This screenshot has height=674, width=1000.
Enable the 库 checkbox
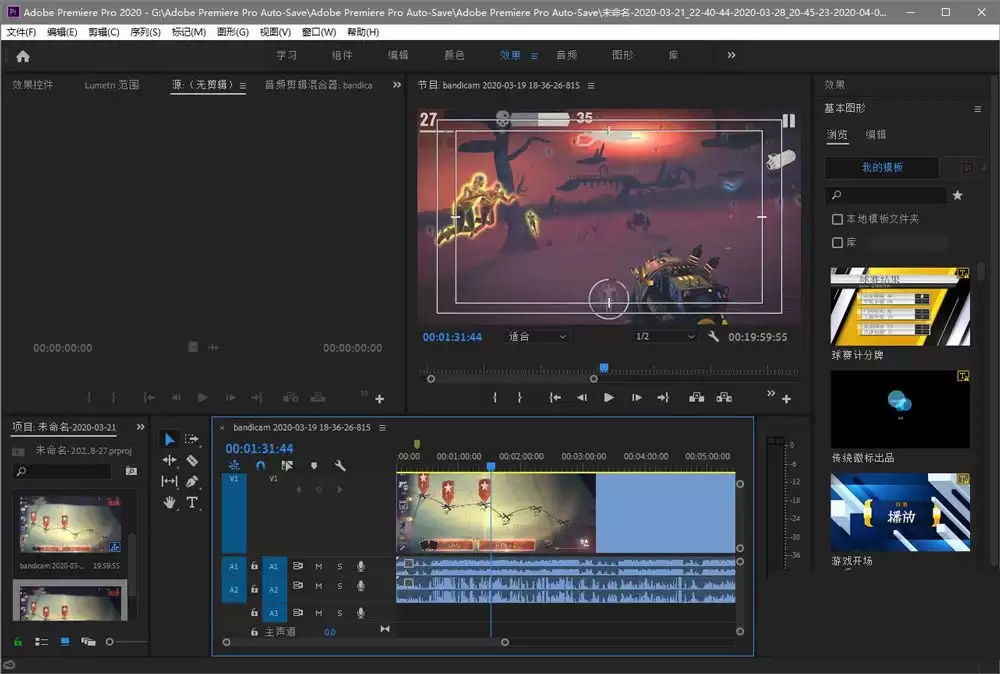pos(837,242)
